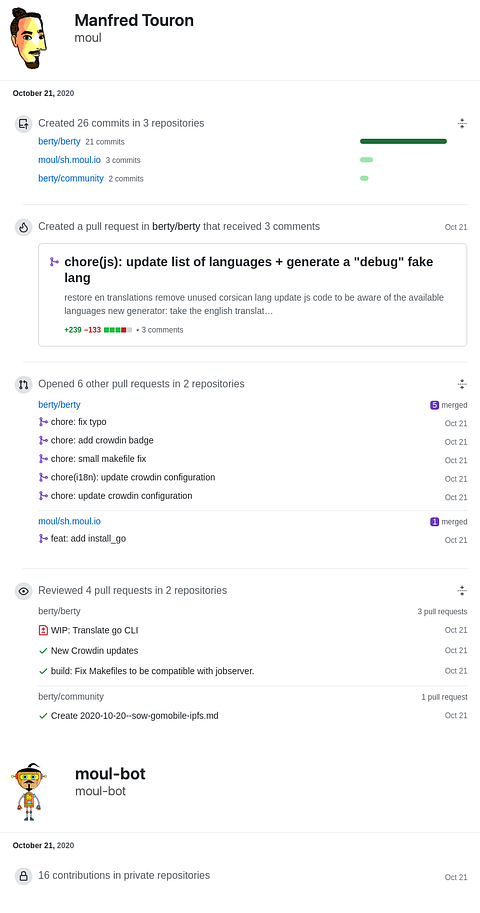
Task: Click the red changes-requested icon for WIP: Translate go CLI
Action: click(x=43, y=630)
